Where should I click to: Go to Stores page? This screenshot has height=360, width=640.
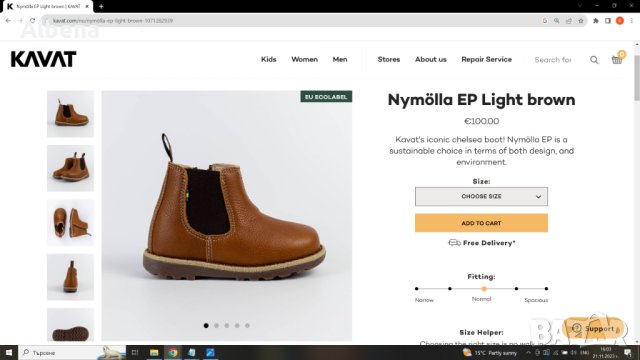(389, 60)
